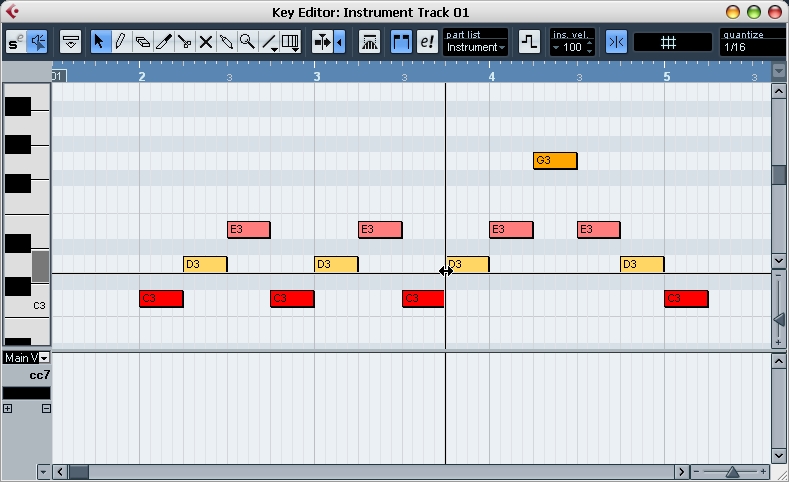Click controller lane scrollbar up arrow
The image size is (789, 482).
click(778, 361)
